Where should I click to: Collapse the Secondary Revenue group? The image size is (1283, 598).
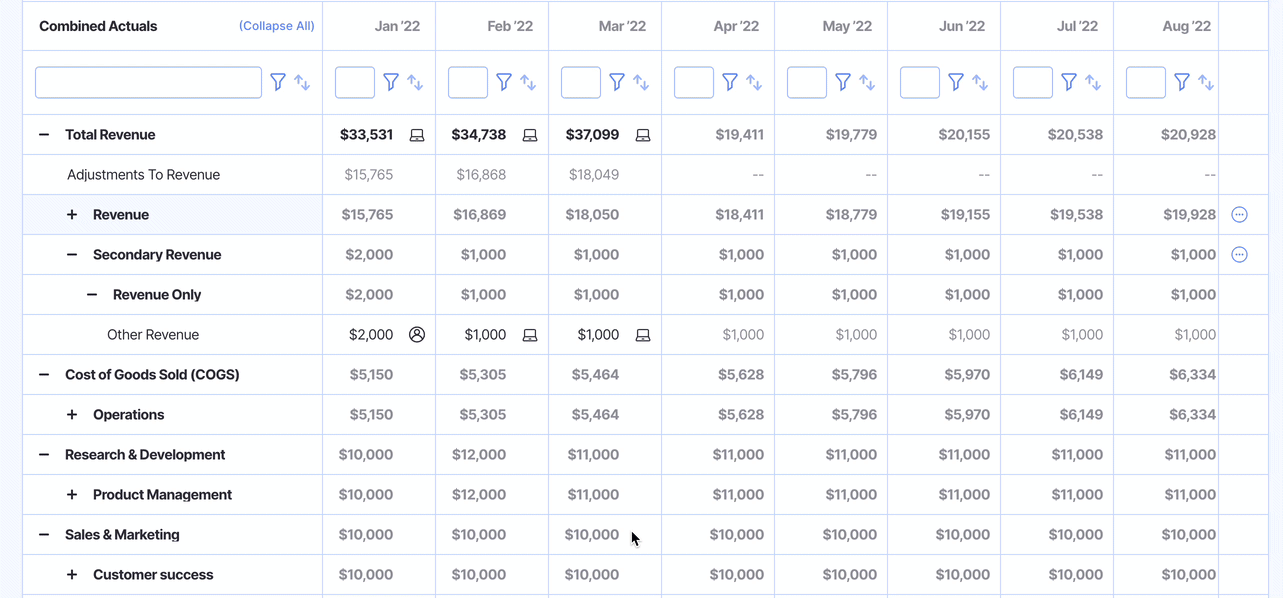pos(72,255)
